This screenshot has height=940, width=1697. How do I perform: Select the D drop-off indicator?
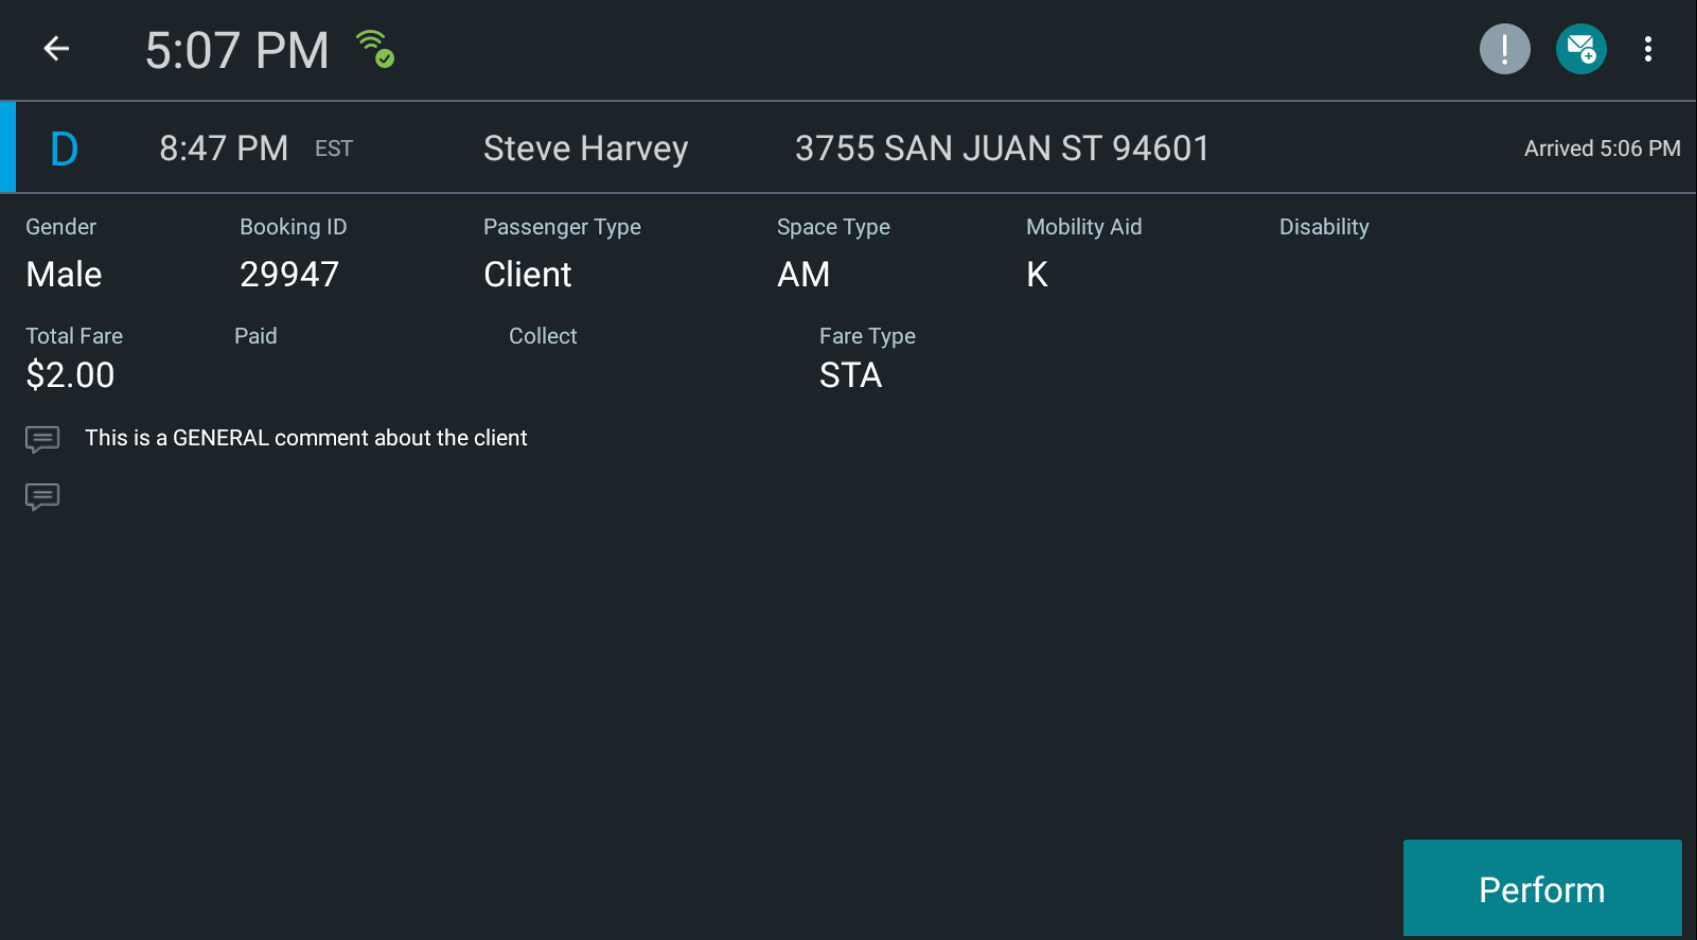click(x=64, y=147)
